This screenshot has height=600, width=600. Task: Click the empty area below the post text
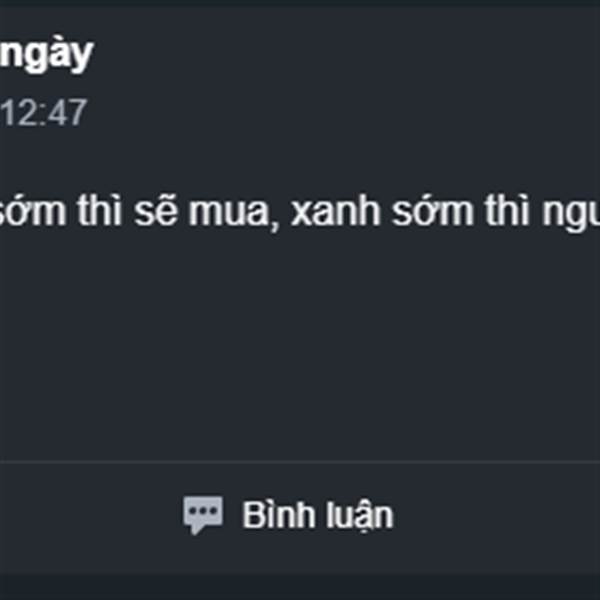pyautogui.click(x=300, y=344)
